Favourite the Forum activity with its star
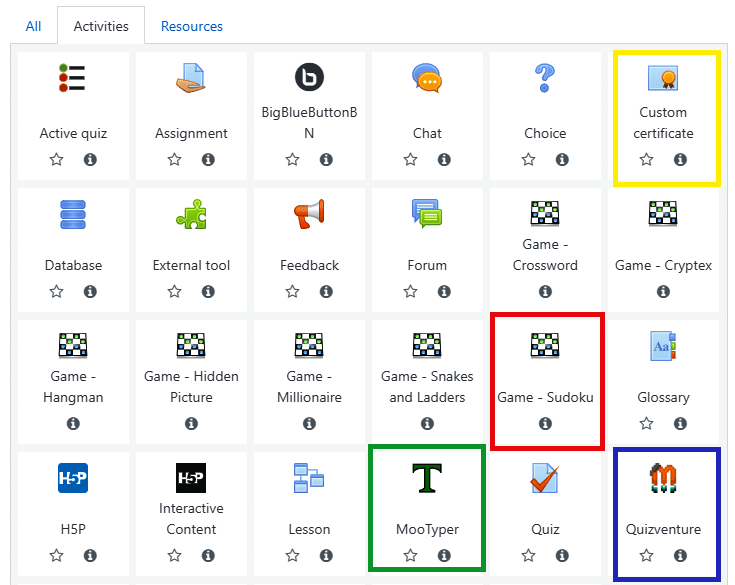Viewport: 735px width, 585px height. click(411, 292)
